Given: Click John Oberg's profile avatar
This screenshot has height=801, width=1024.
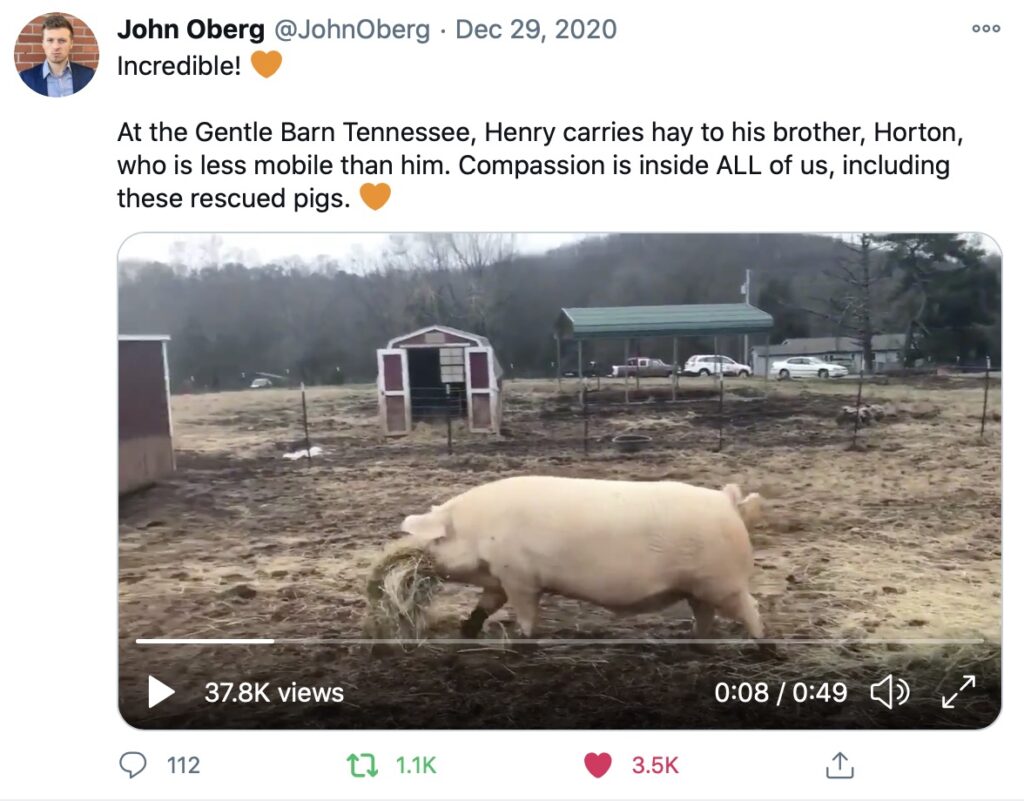Looking at the screenshot, I should [x=57, y=55].
